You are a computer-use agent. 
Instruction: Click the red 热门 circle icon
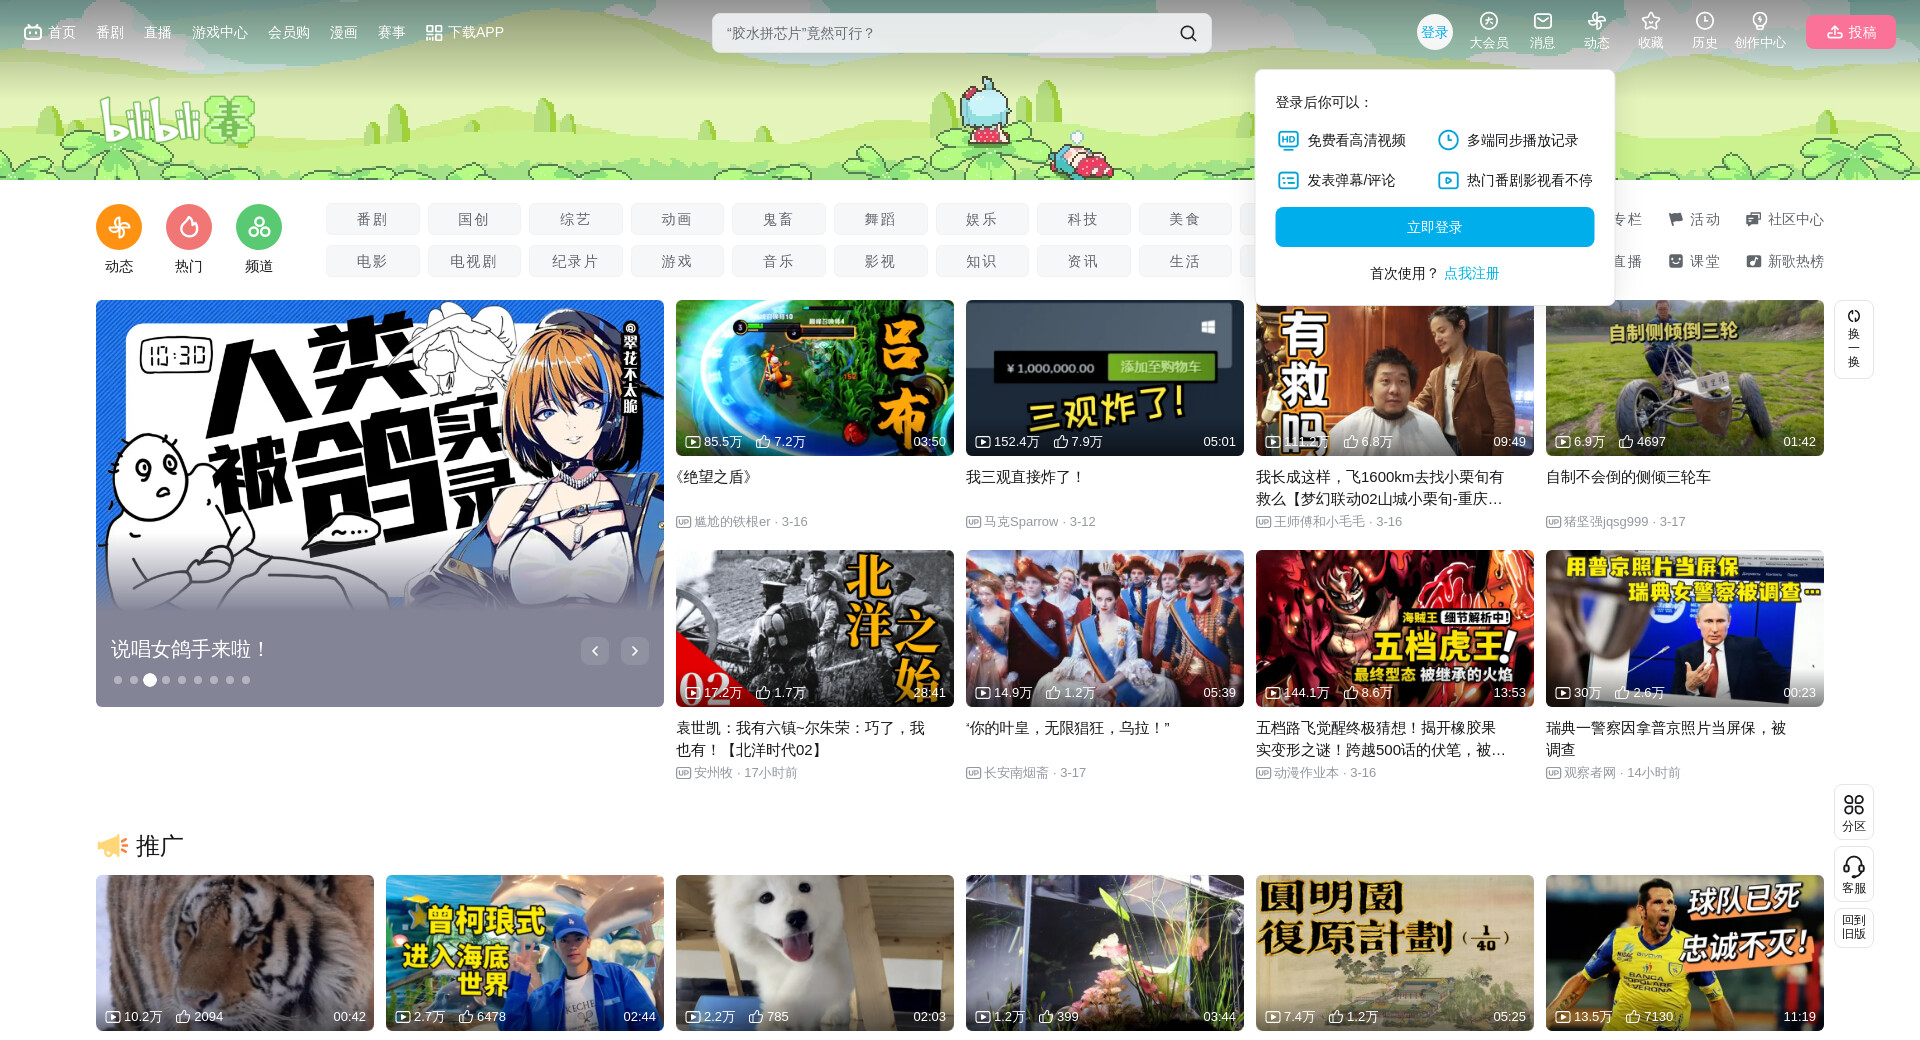(189, 228)
